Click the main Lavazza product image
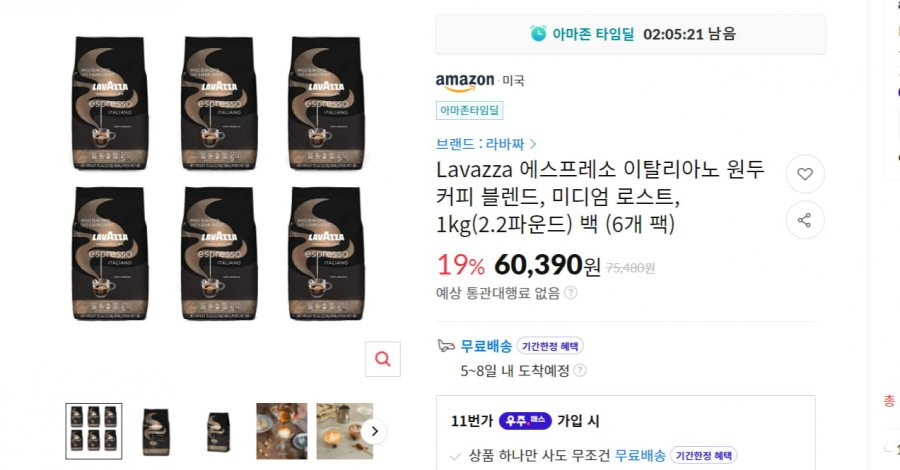900x470 pixels. pyautogui.click(x=219, y=178)
